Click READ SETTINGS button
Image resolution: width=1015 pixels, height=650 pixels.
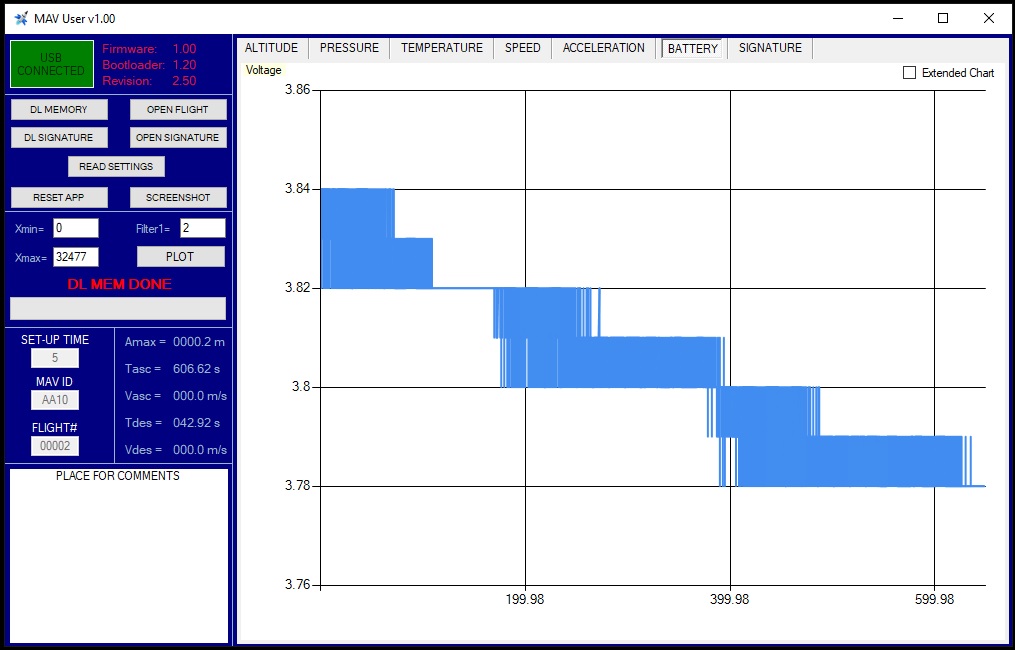point(117,166)
